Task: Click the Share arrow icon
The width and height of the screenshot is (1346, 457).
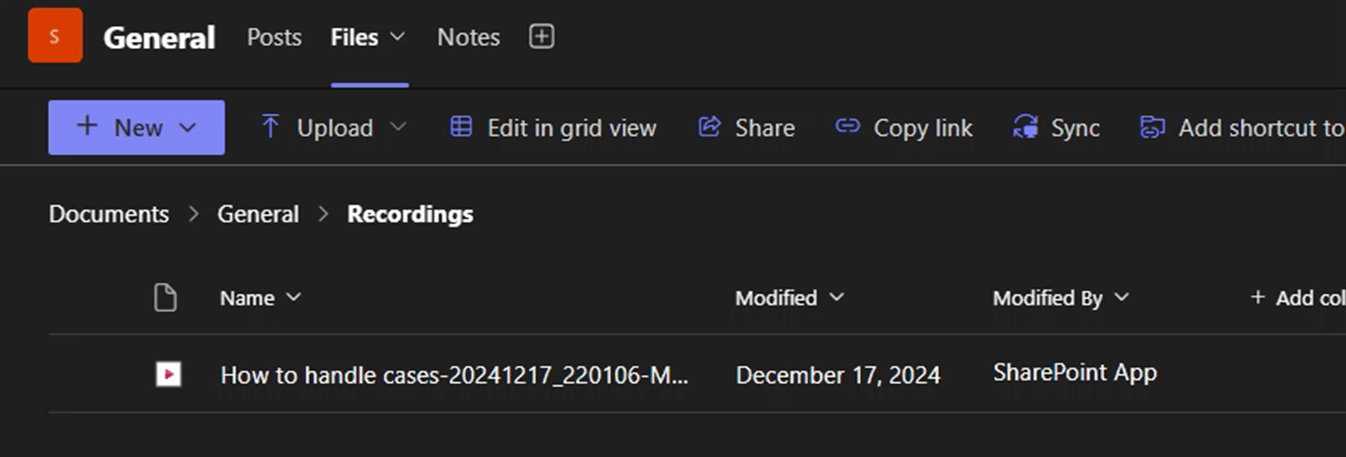Action: click(x=709, y=127)
